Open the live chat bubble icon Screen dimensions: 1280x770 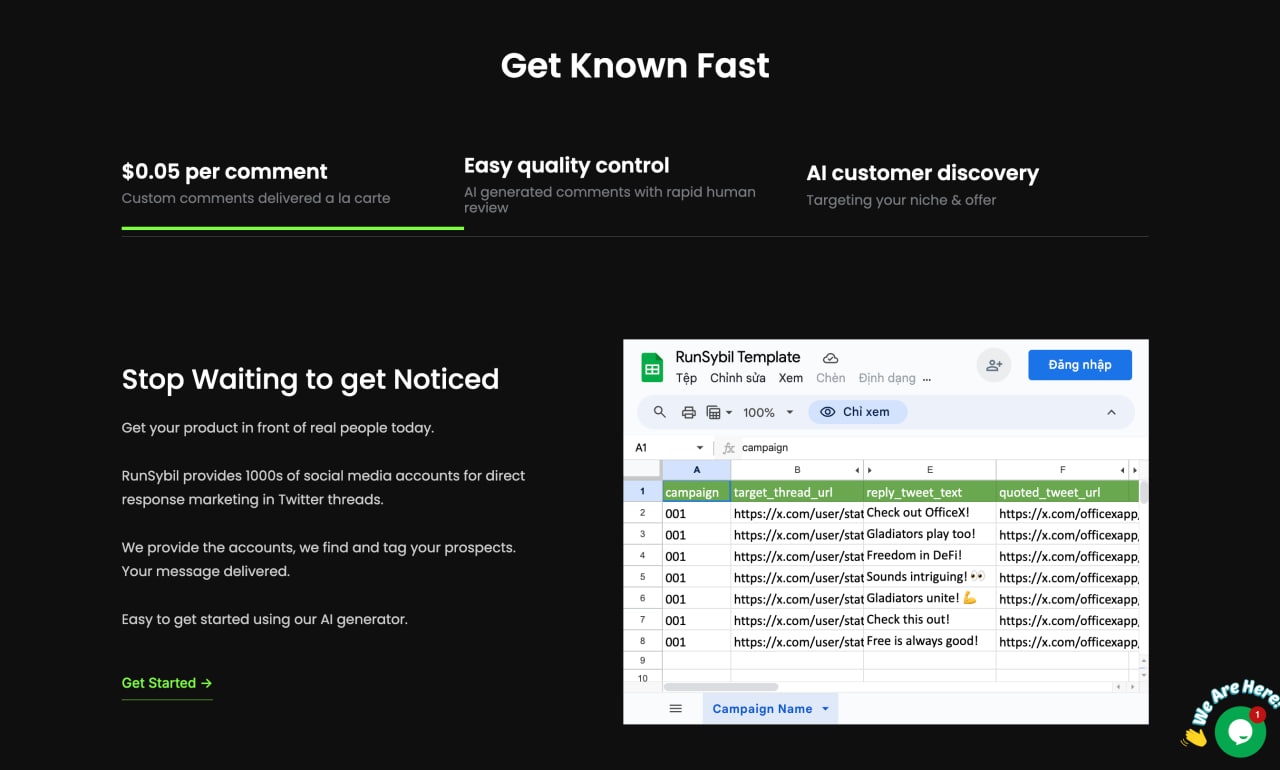pos(1240,732)
